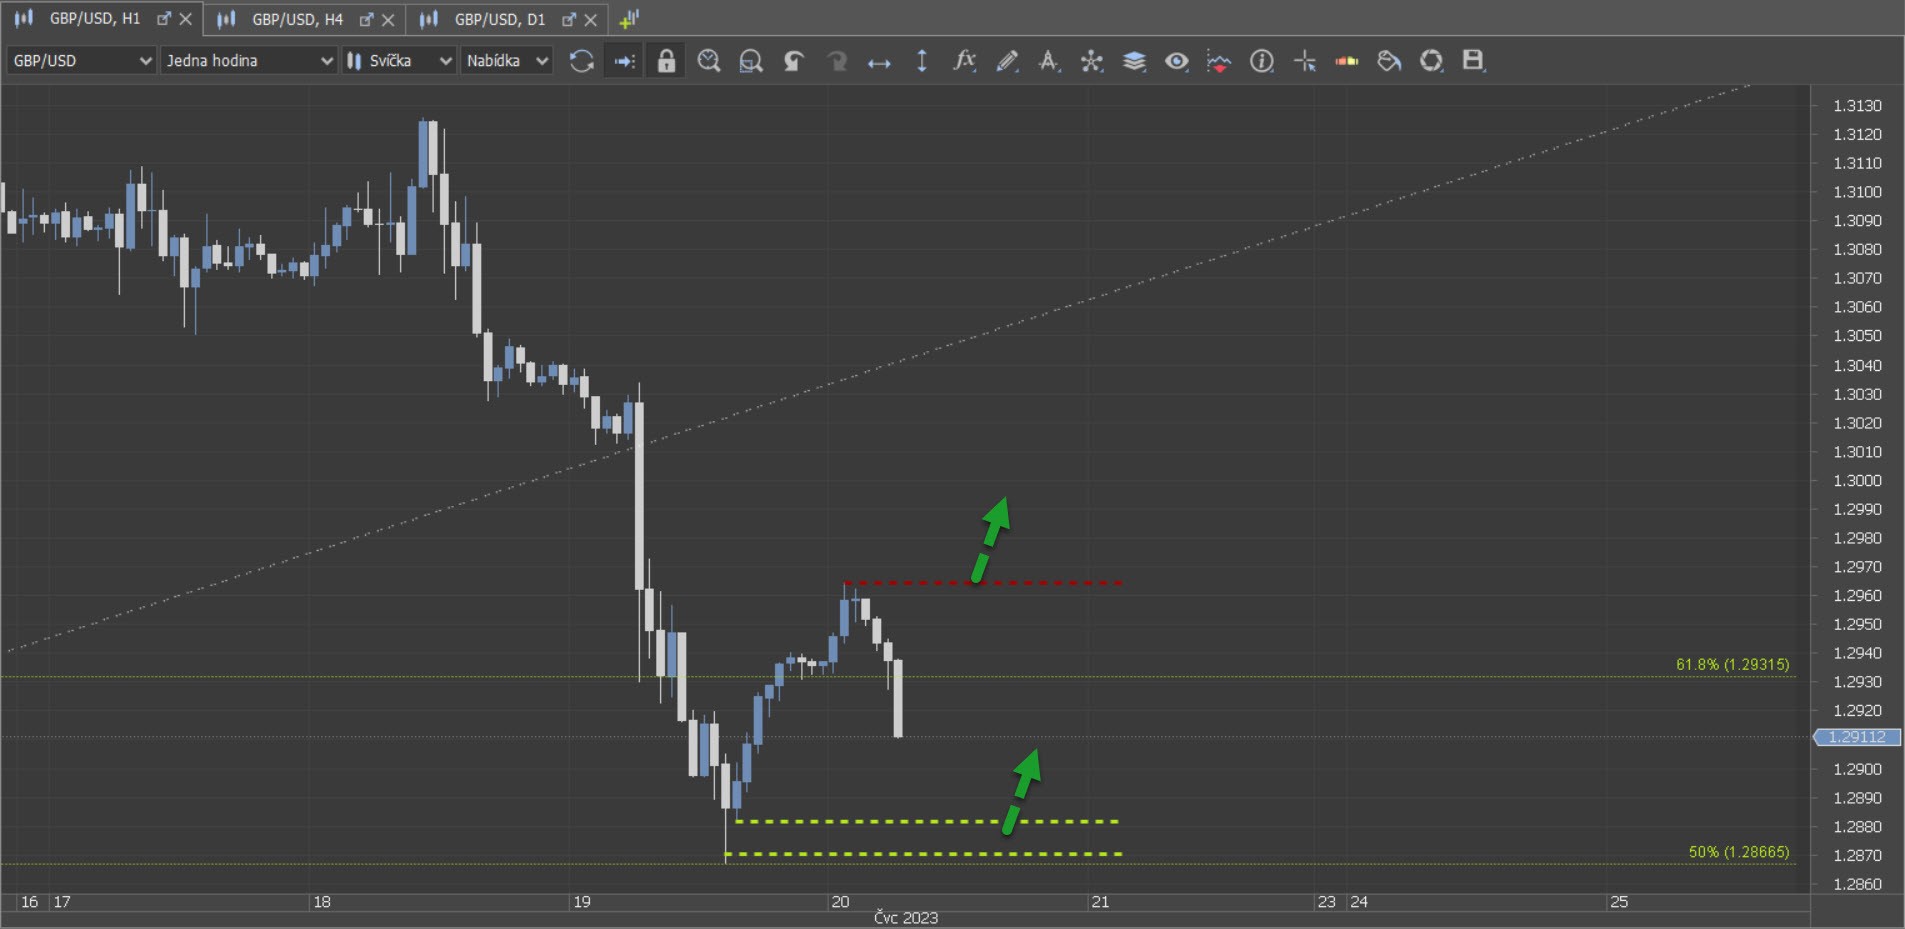Image resolution: width=1905 pixels, height=929 pixels.
Task: Click the zoom to area magnifier icon
Action: tap(750, 61)
